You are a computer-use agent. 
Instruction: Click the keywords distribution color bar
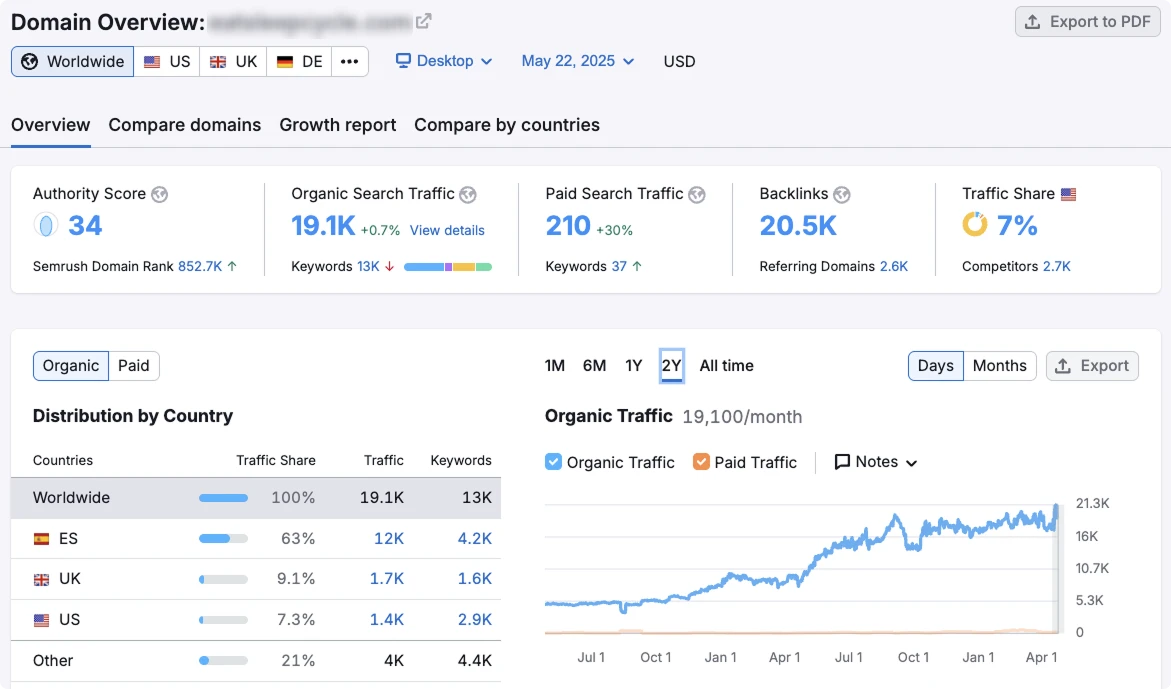coord(447,267)
